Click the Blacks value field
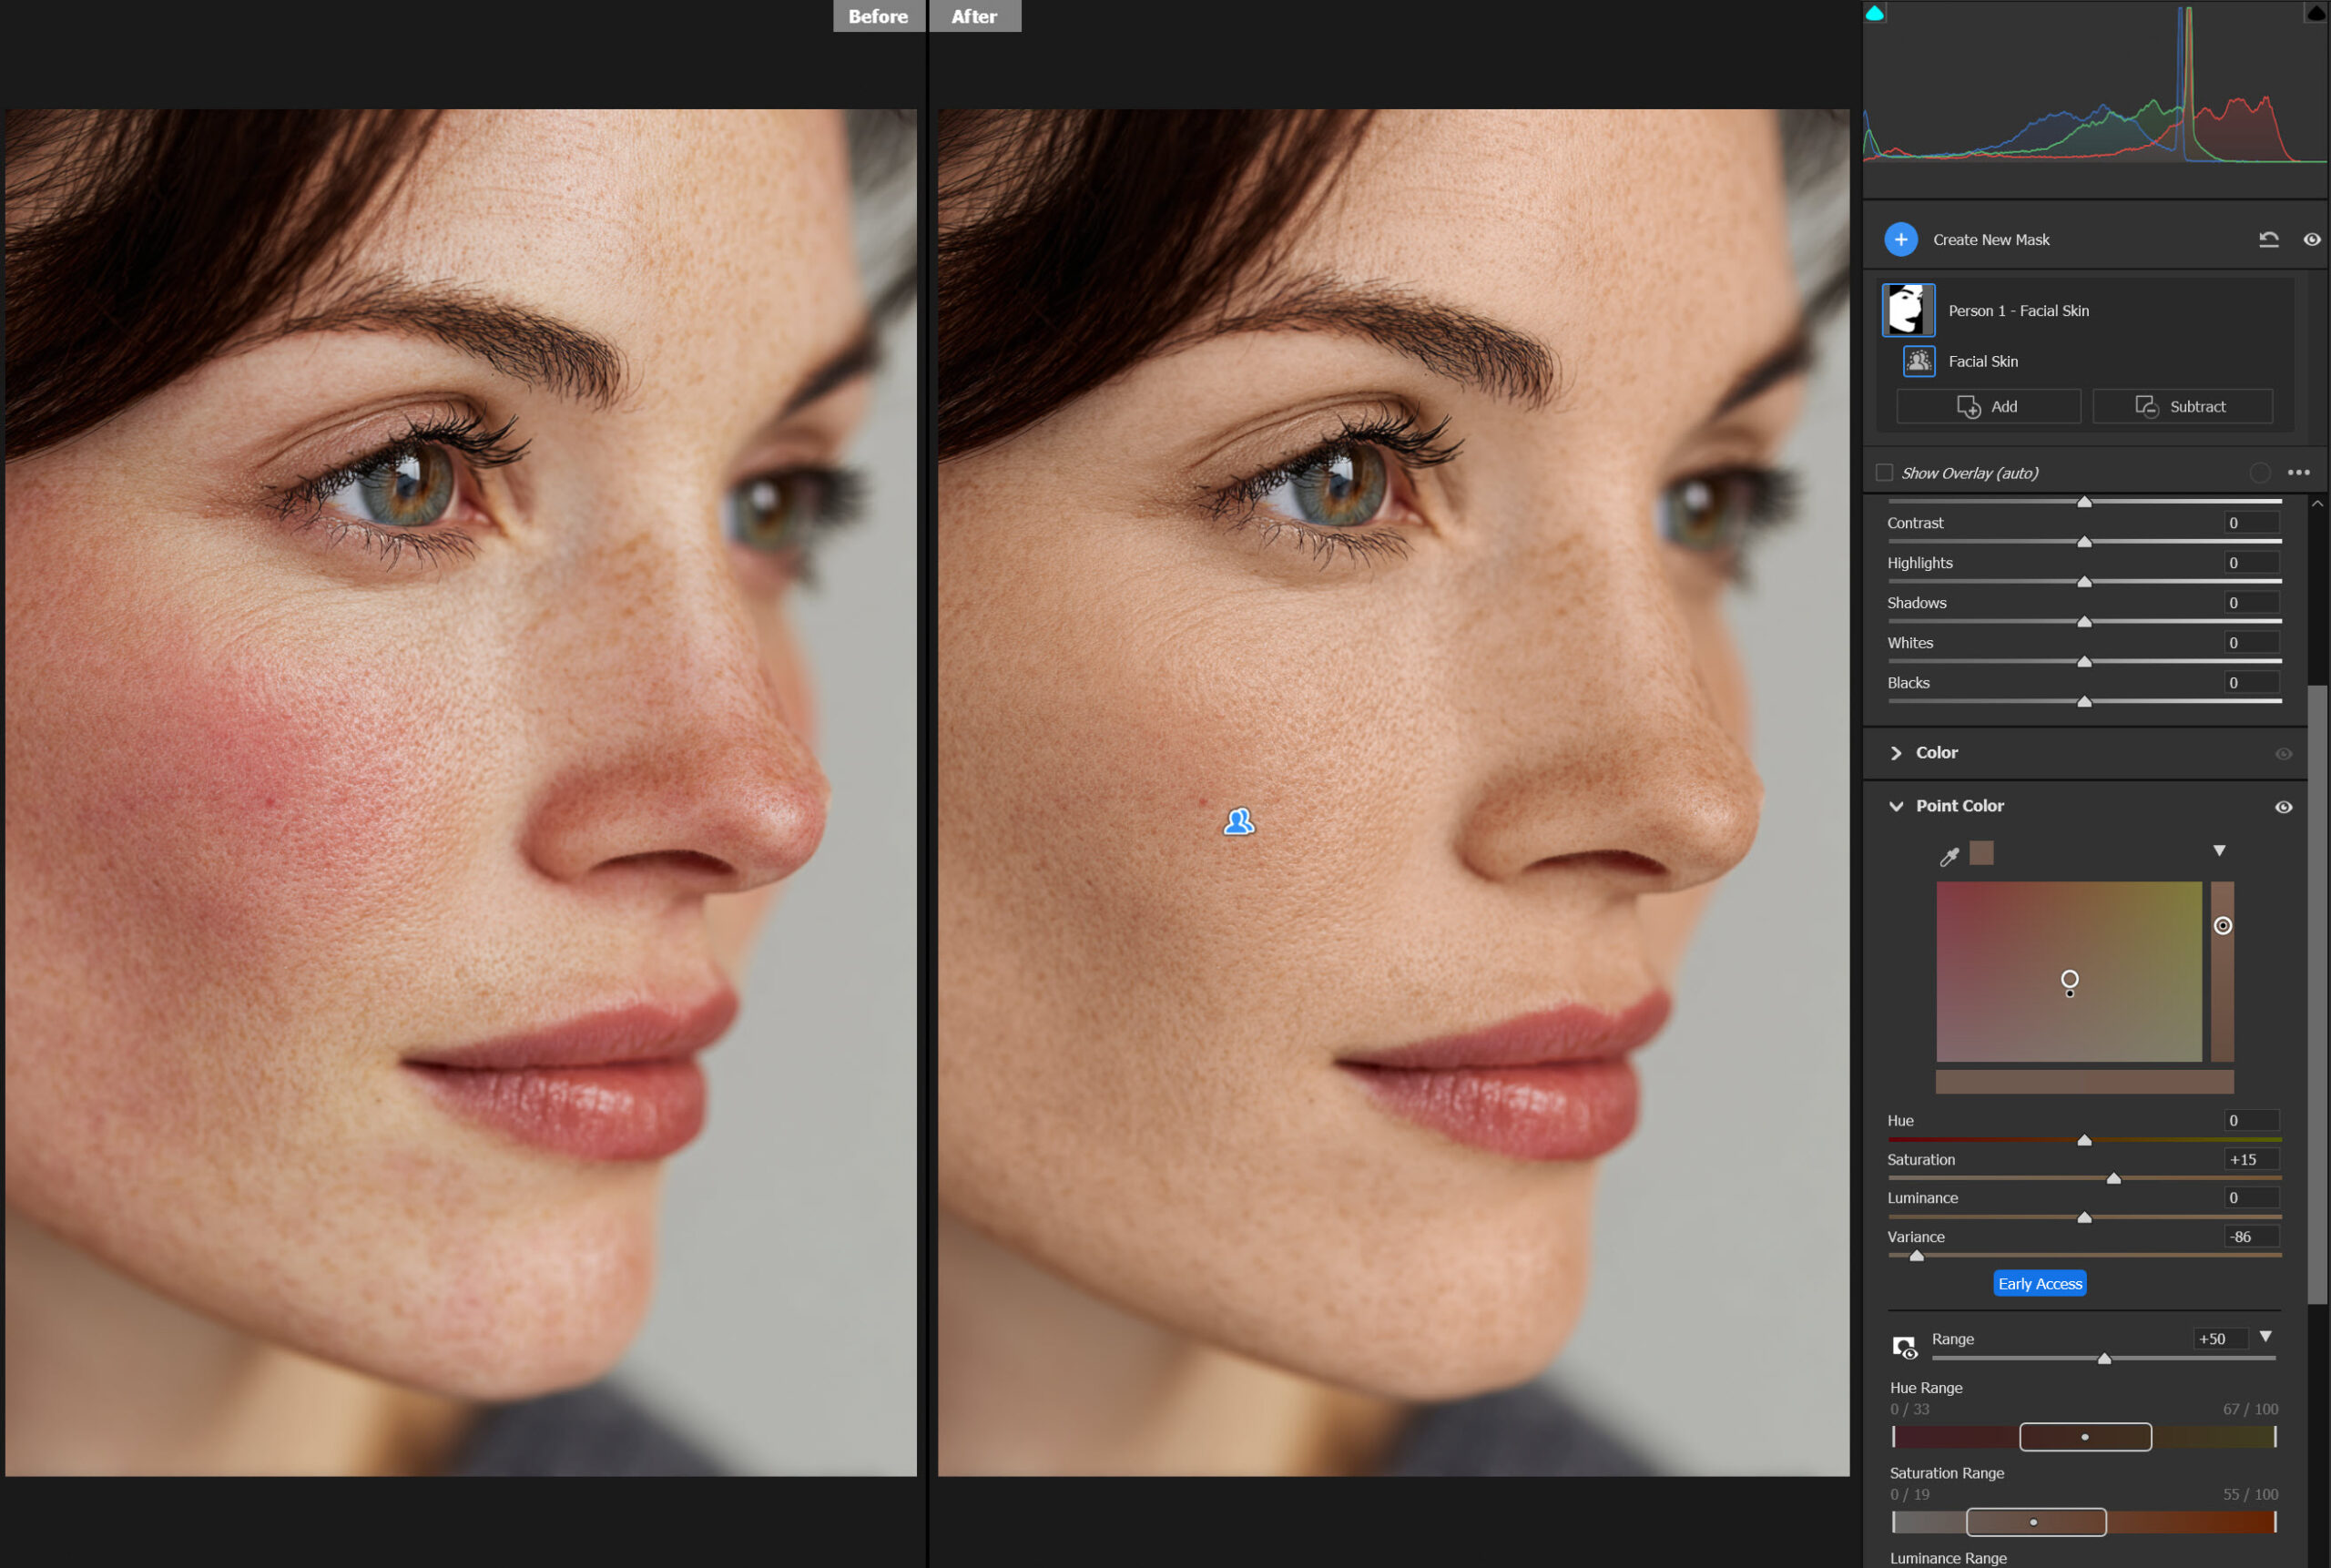The height and width of the screenshot is (1568, 2331). click(x=2251, y=682)
